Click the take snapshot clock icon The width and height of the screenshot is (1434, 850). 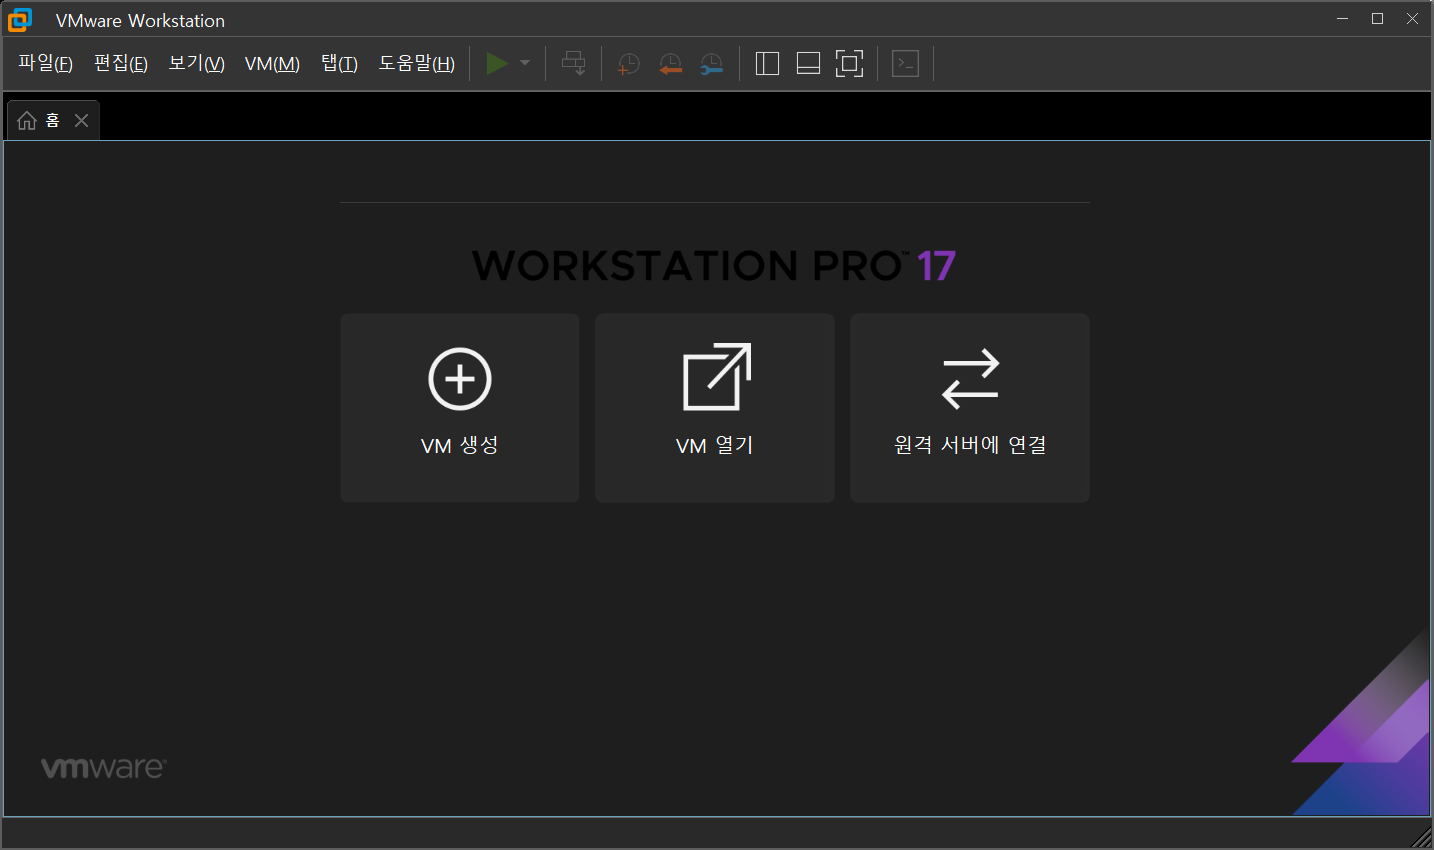629,64
